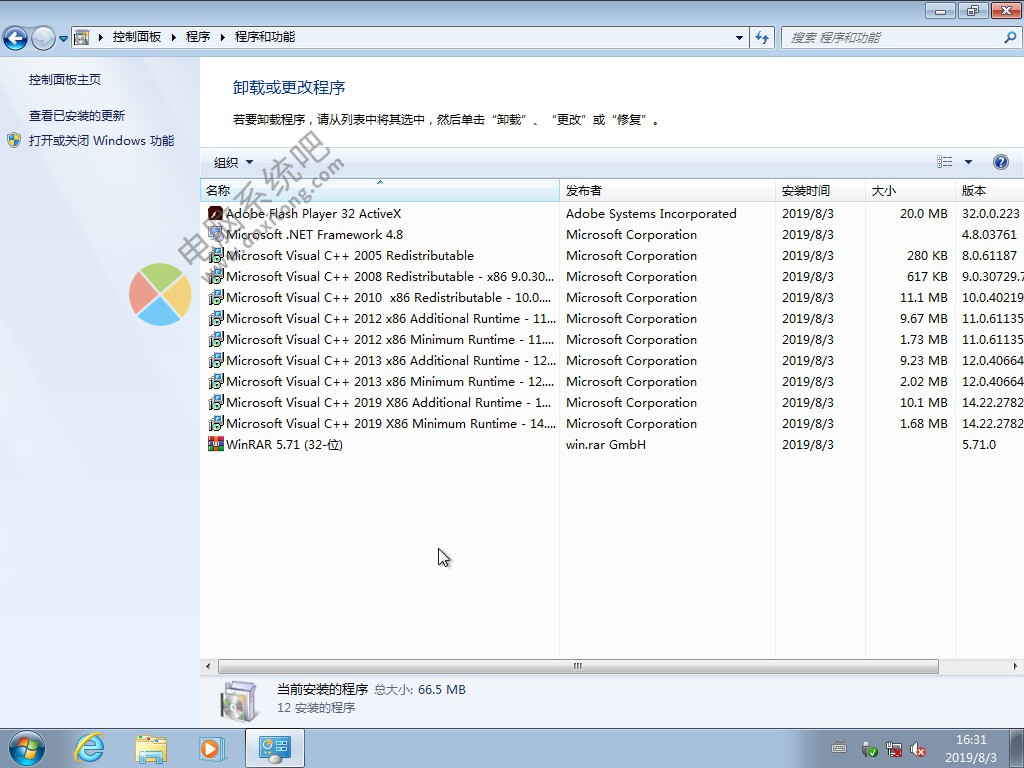Open the address bar history dropdown
Screen dimensions: 1024x768
(739, 38)
